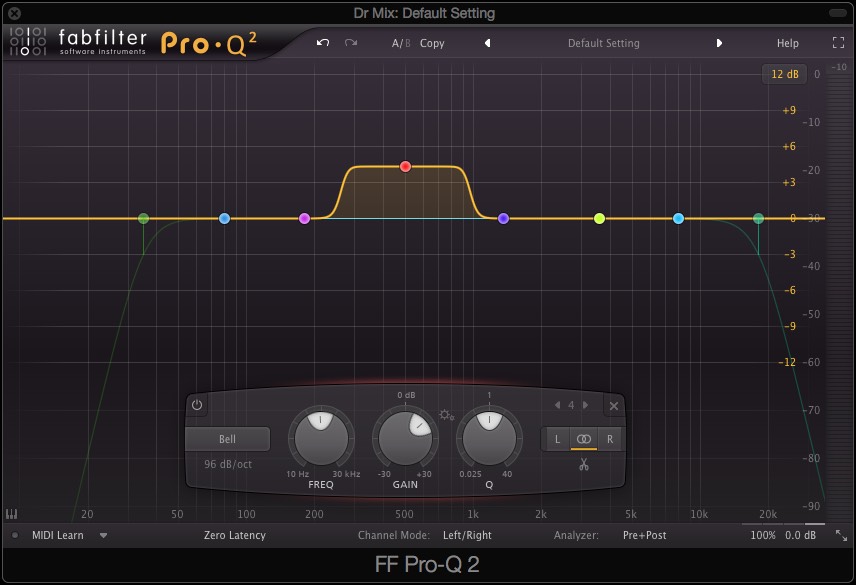Image resolution: width=856 pixels, height=585 pixels.
Task: Click the band number 4 label
Action: [571, 405]
